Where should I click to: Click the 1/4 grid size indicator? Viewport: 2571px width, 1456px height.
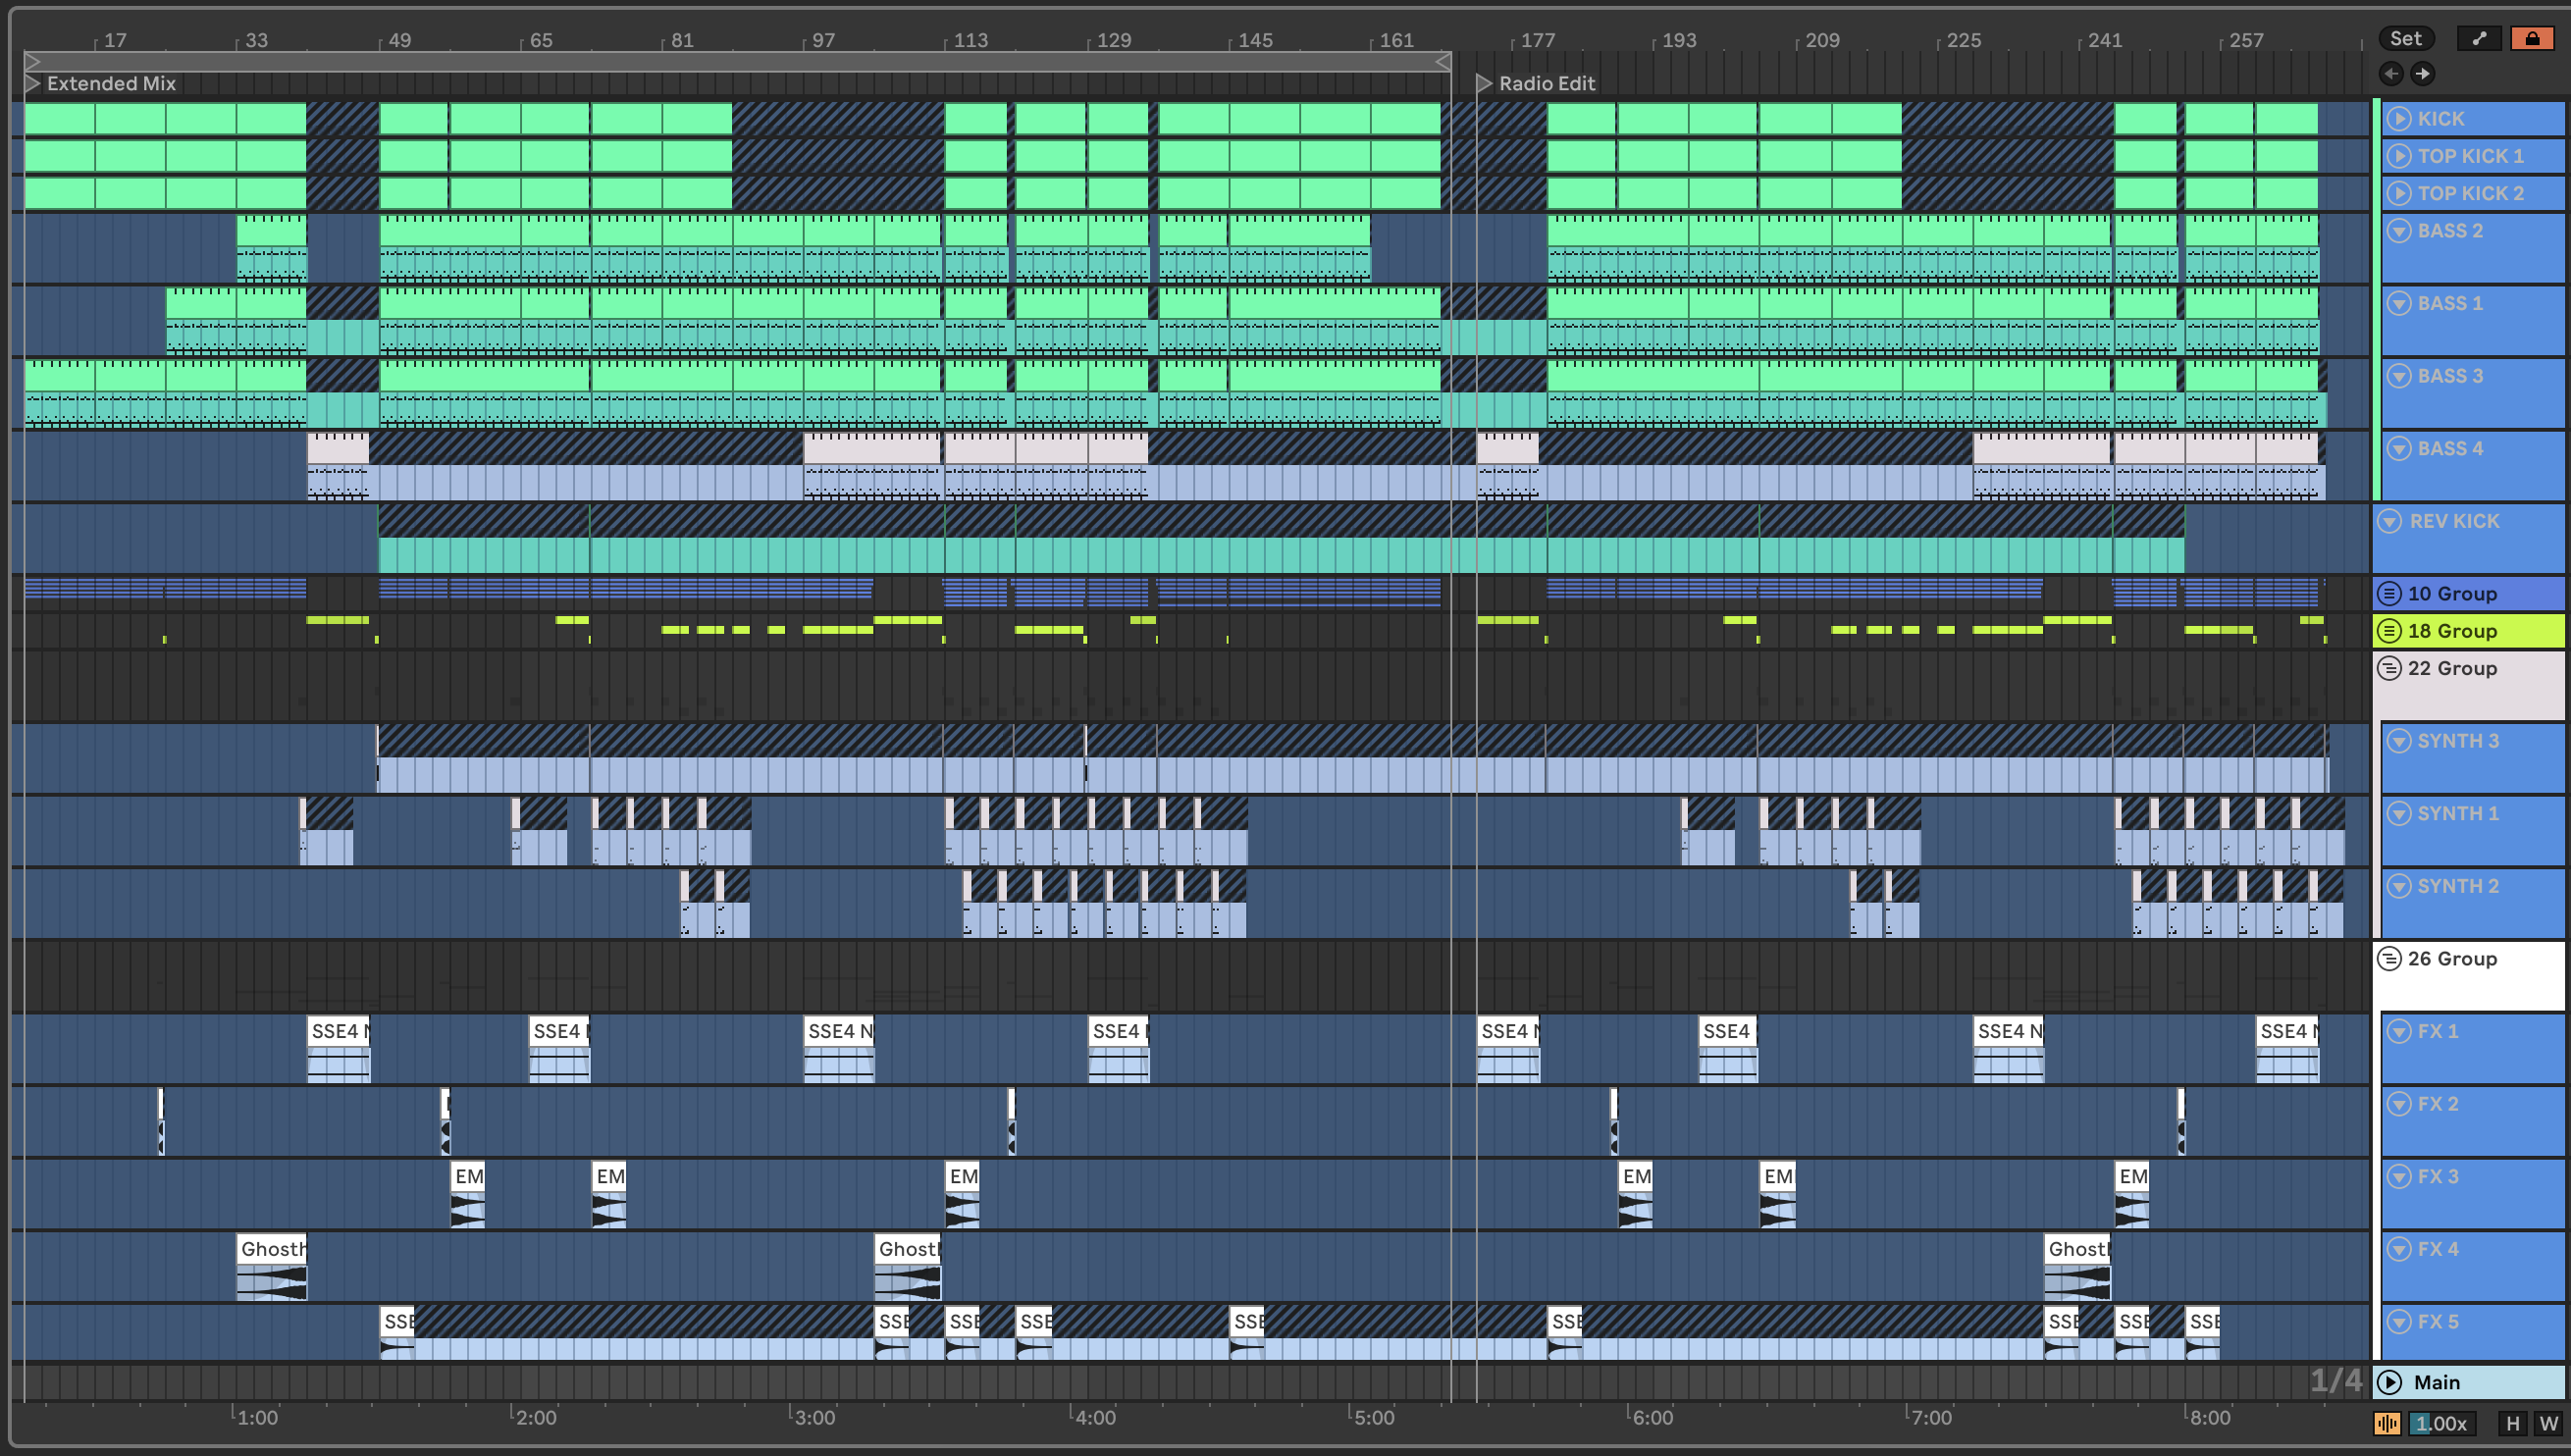click(2335, 1381)
